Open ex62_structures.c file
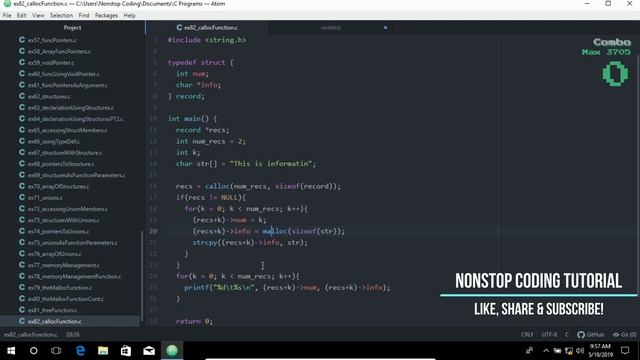The height and width of the screenshot is (360, 640). coord(49,96)
